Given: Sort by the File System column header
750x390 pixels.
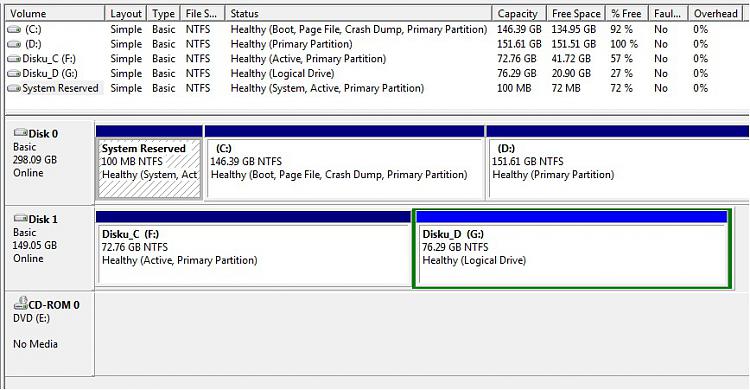Looking at the screenshot, I should [202, 13].
